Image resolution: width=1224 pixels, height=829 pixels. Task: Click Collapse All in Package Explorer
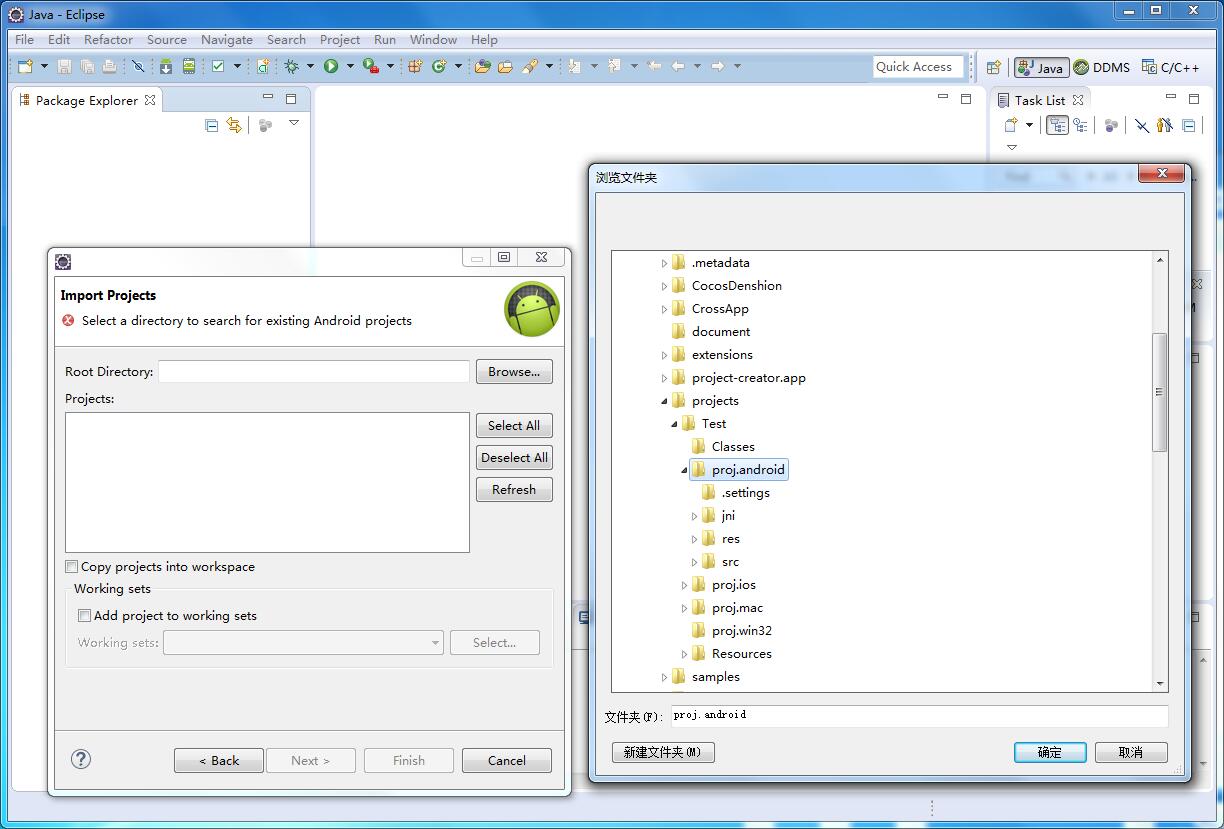point(211,125)
